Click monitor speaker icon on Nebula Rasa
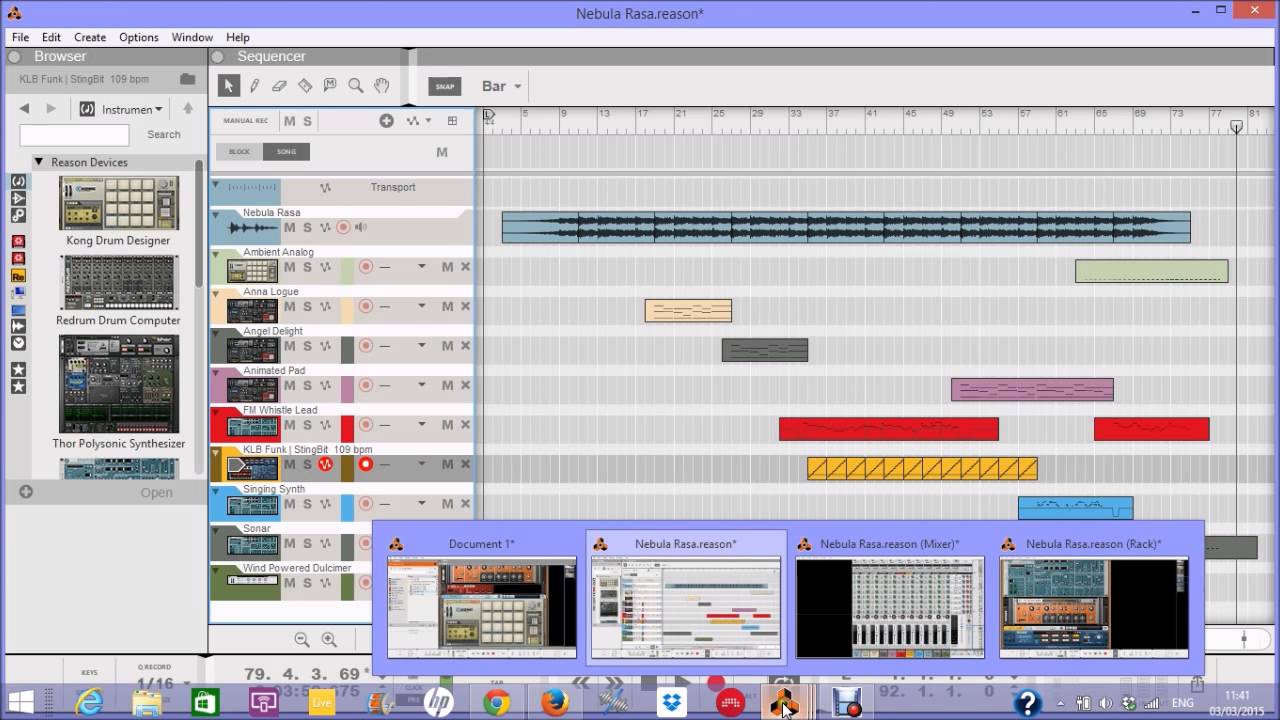This screenshot has width=1280, height=720. pos(361,227)
